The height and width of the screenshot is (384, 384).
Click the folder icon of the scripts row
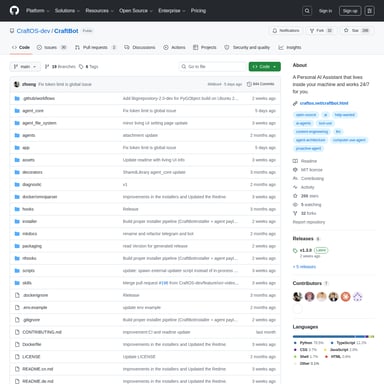coord(17,271)
